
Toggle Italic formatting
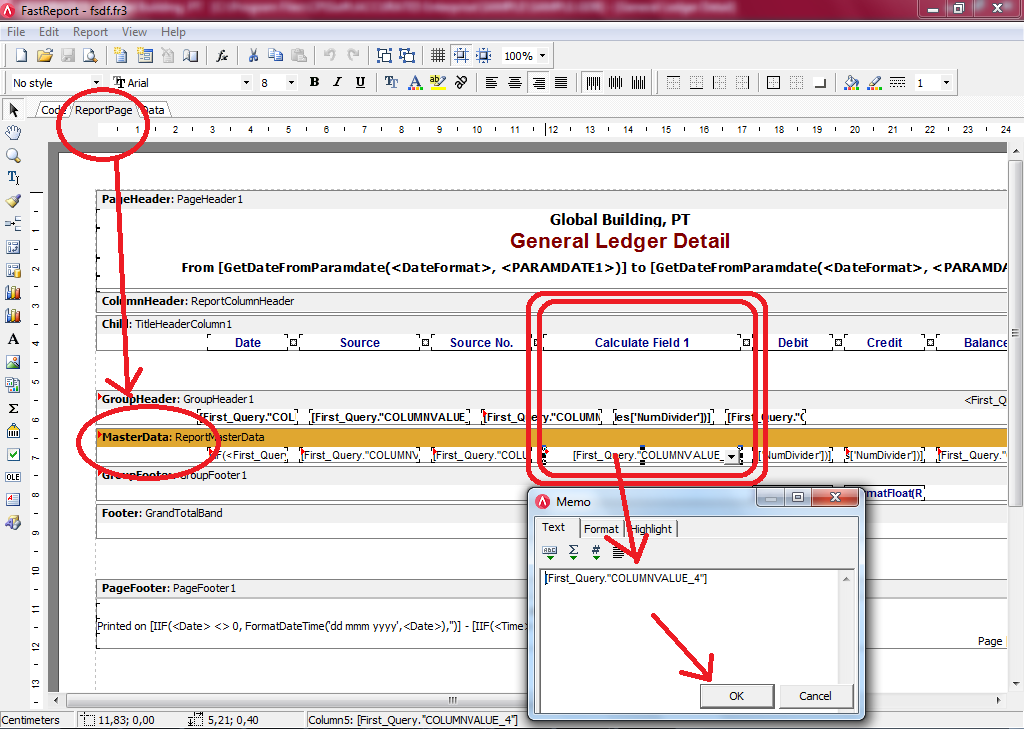pyautogui.click(x=337, y=83)
